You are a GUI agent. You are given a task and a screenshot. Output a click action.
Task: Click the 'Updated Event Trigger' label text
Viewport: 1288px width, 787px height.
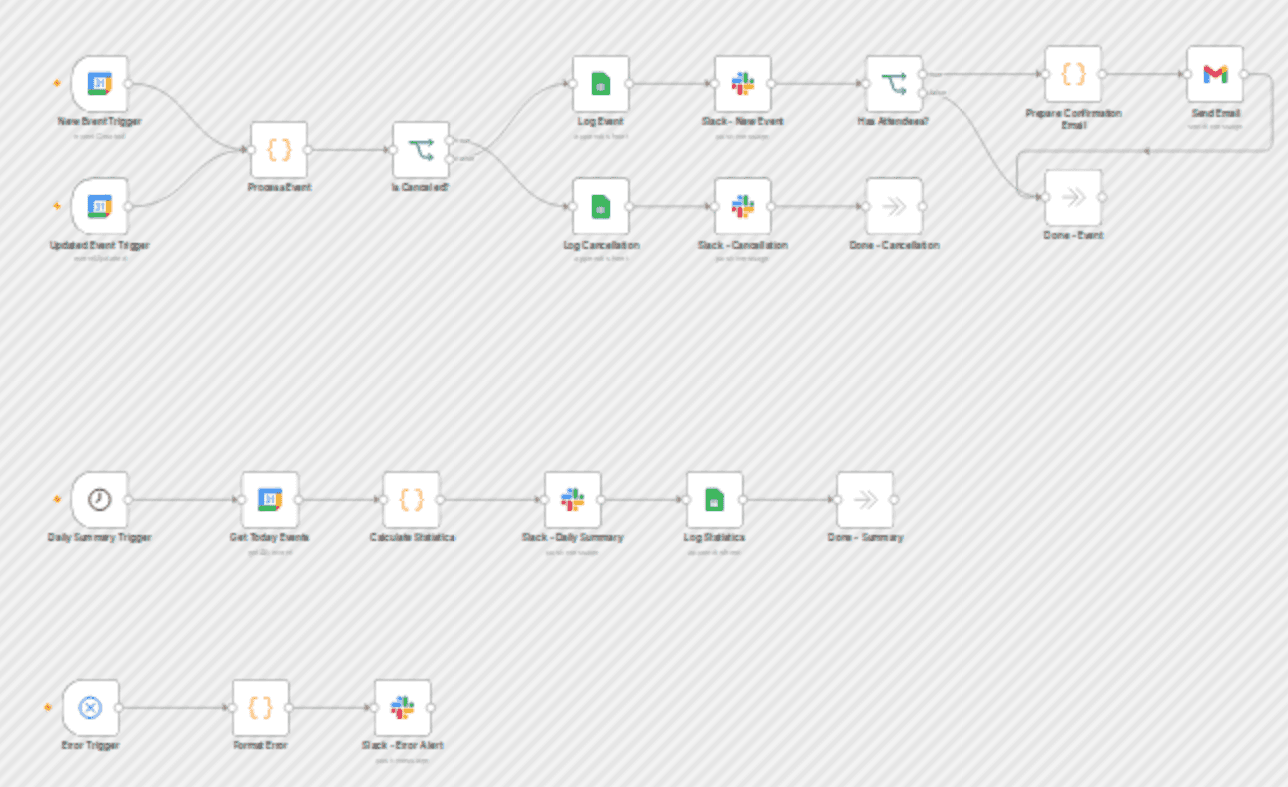(x=99, y=245)
